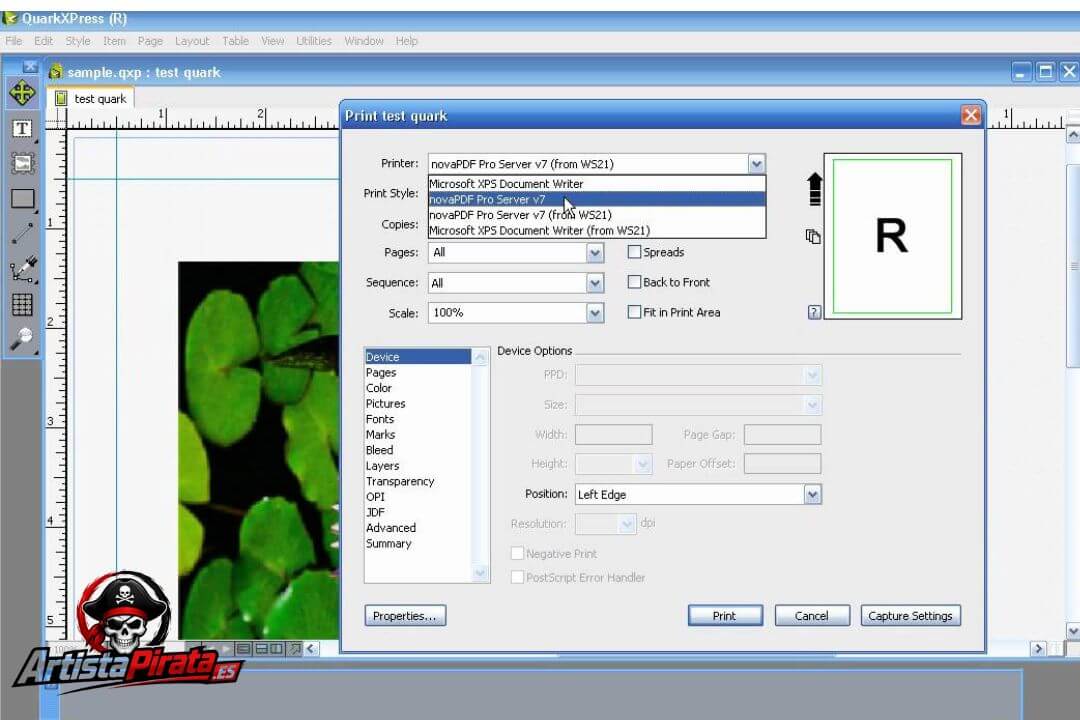Open the PPD dropdown
The height and width of the screenshot is (720, 1080).
(813, 375)
